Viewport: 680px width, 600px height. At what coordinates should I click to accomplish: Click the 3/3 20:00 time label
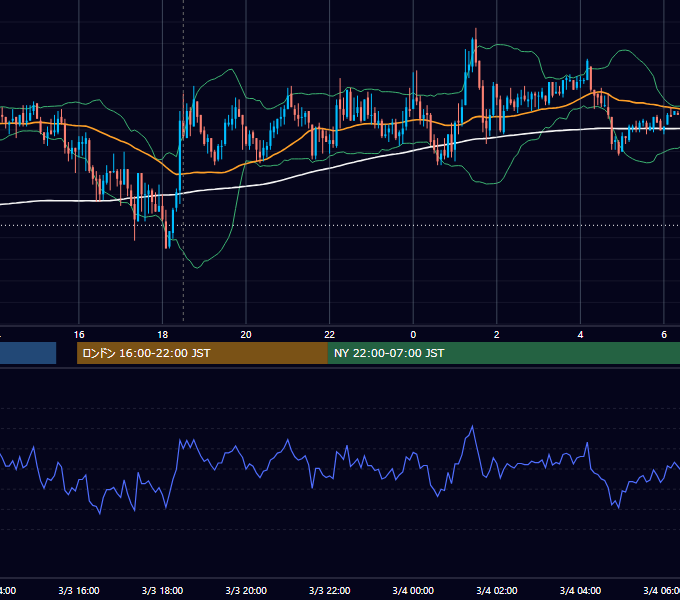(246, 590)
